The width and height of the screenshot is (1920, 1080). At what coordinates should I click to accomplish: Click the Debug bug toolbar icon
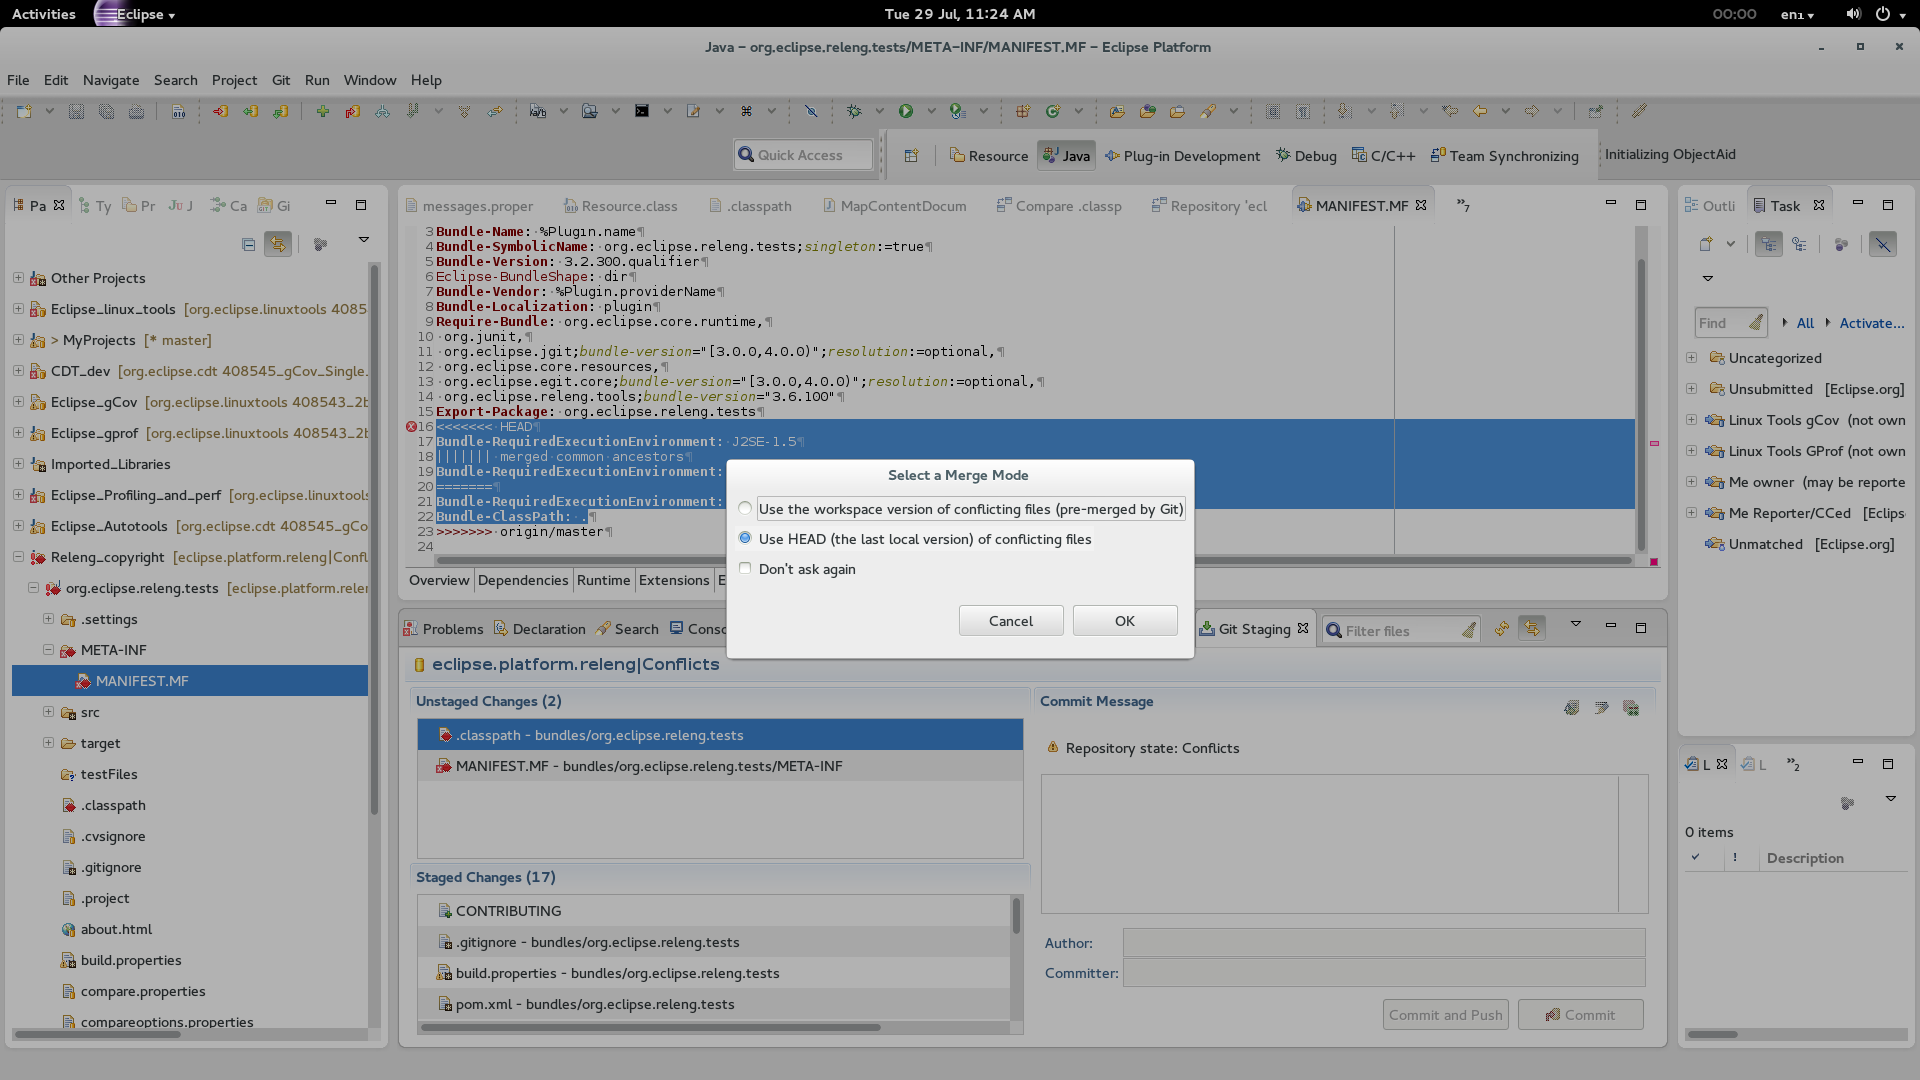click(x=854, y=111)
